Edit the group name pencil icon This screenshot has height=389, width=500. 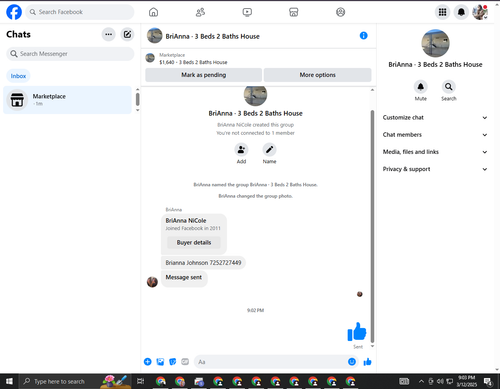[269, 150]
